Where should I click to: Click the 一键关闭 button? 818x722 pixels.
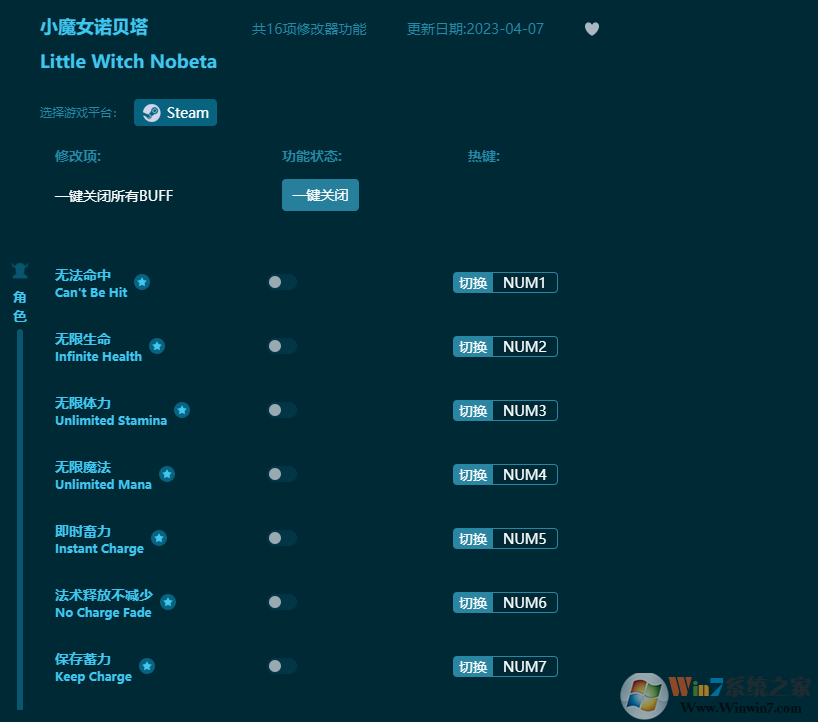pyautogui.click(x=320, y=195)
